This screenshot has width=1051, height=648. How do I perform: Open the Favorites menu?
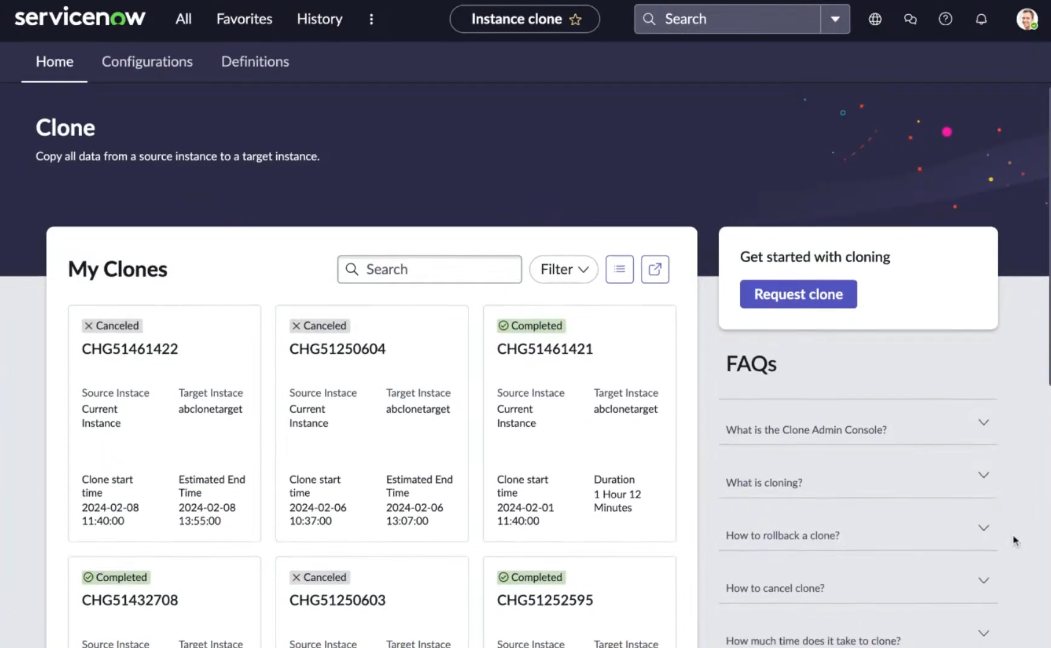click(x=244, y=19)
